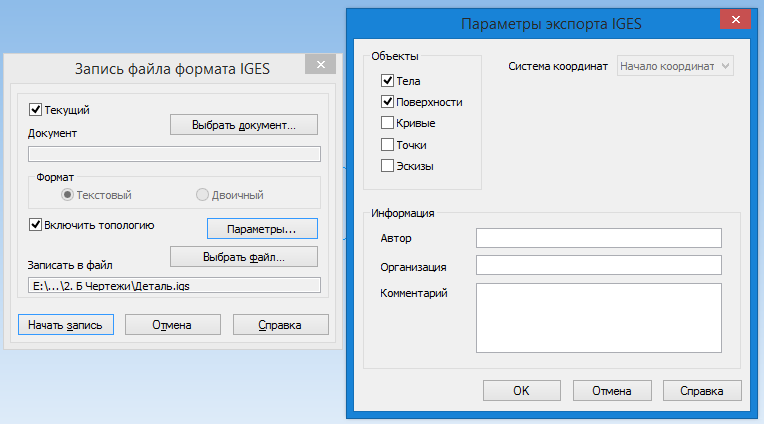
Task: Enable the Эскизы checkbox
Action: click(x=387, y=166)
